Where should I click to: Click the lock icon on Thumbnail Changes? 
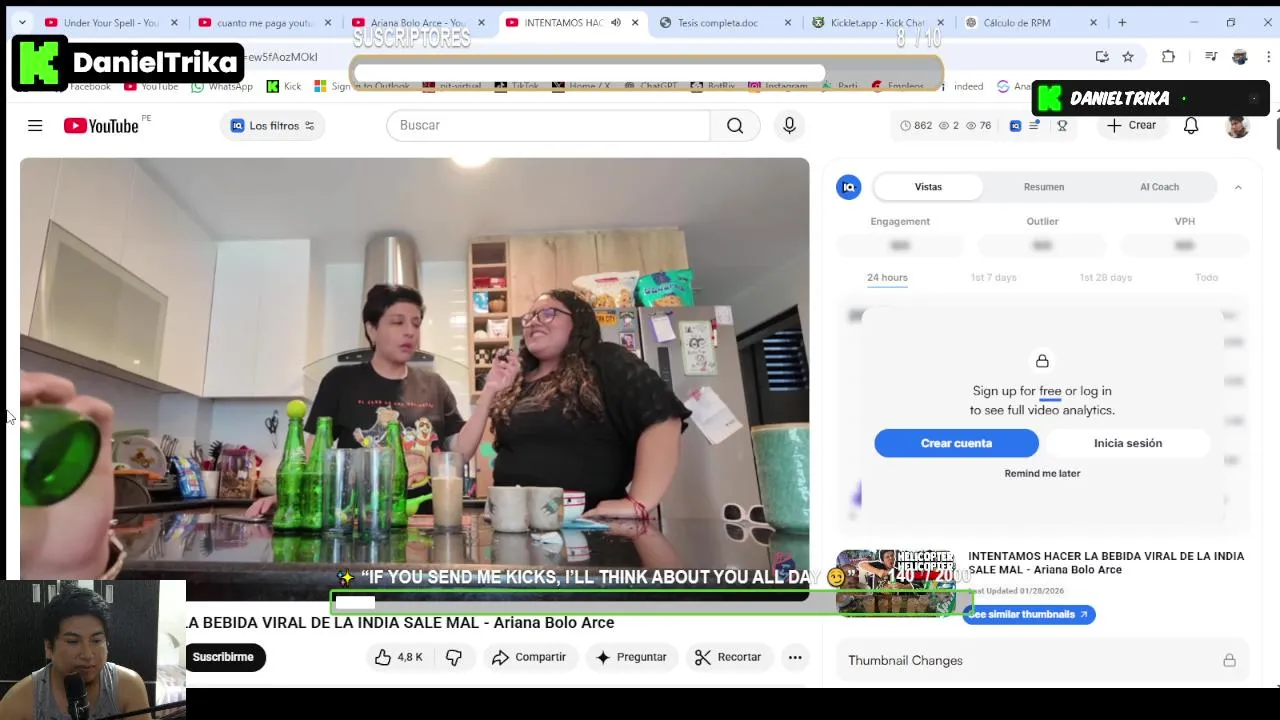click(1229, 661)
